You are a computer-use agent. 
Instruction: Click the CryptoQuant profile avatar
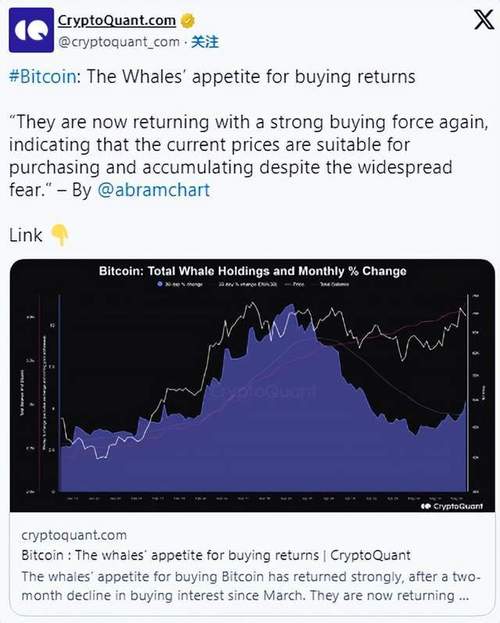tap(31, 30)
